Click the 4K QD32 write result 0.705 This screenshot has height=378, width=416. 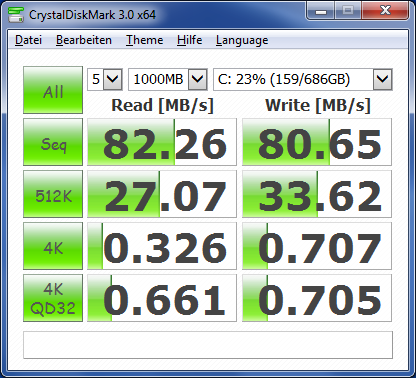[x=317, y=298]
